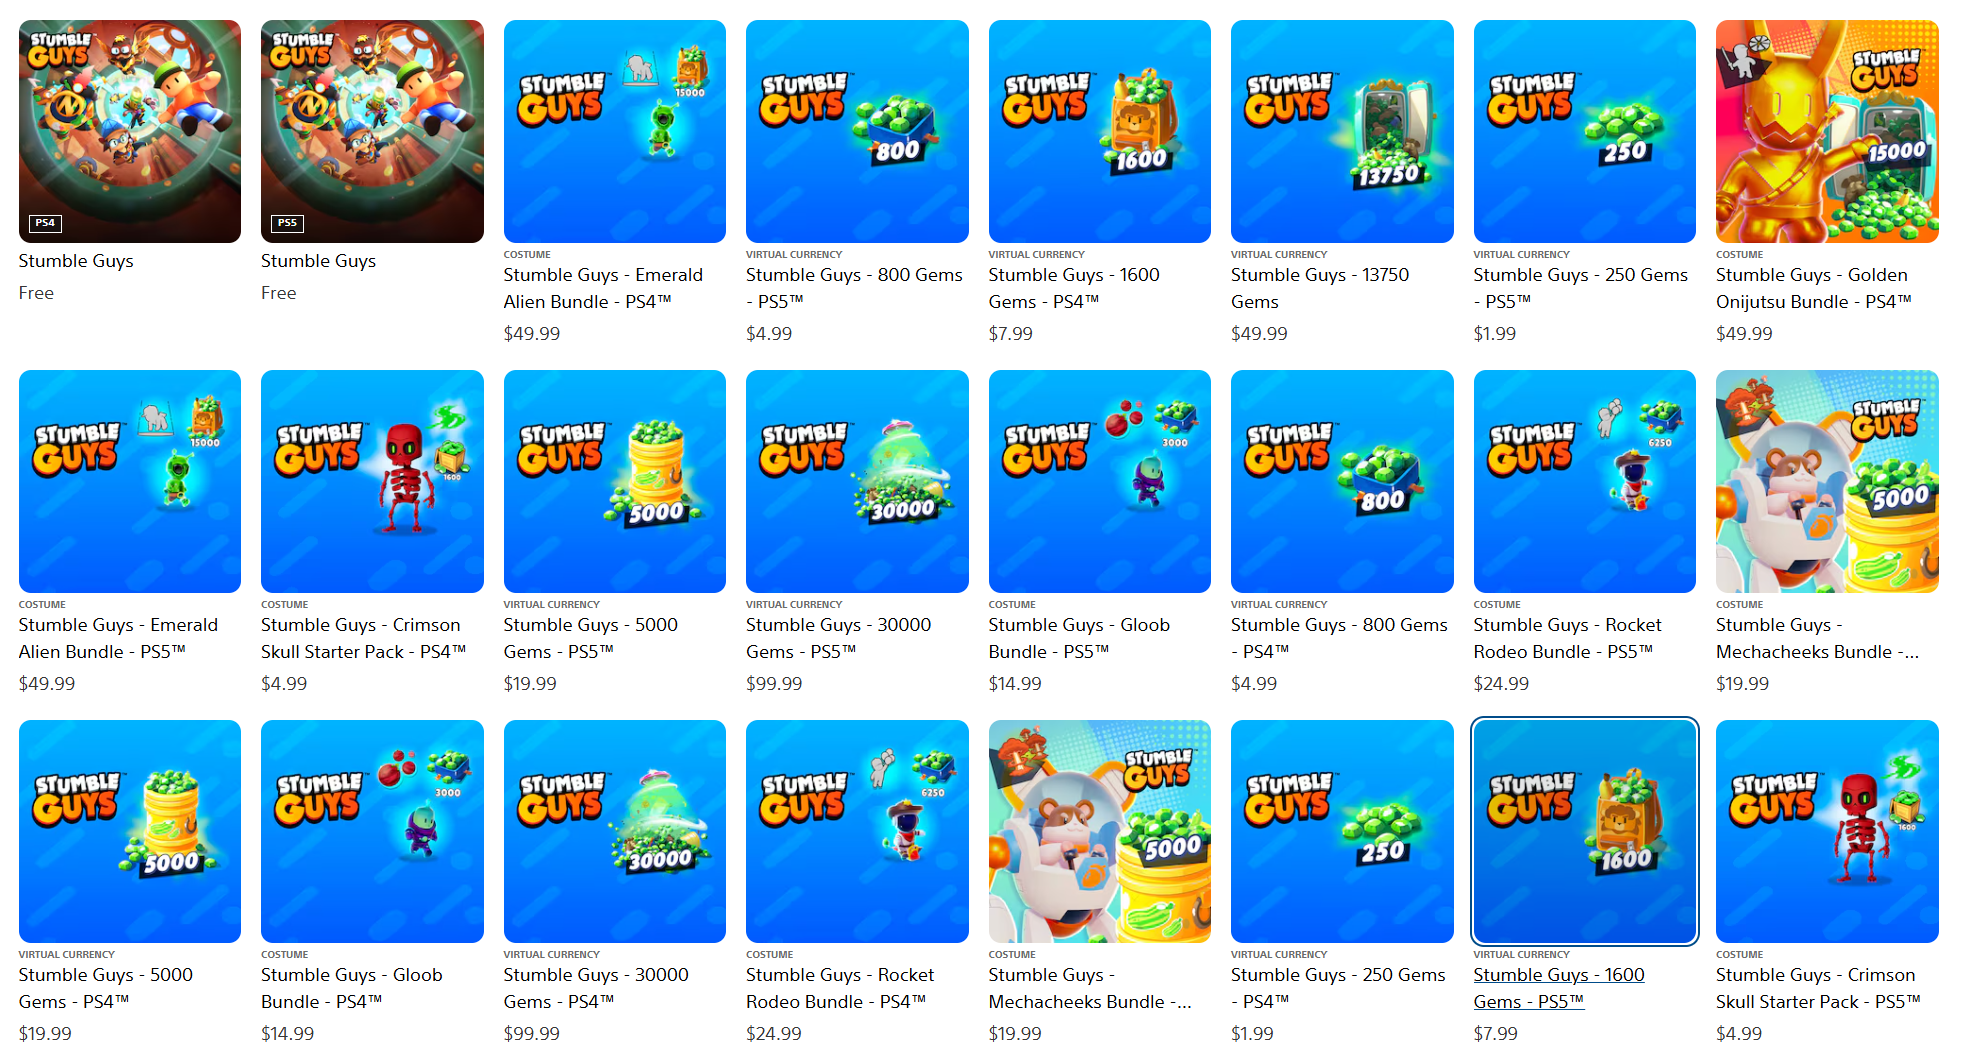Open Gloob Bundle PS5 product image
The image size is (1967, 1058).
click(1100, 481)
